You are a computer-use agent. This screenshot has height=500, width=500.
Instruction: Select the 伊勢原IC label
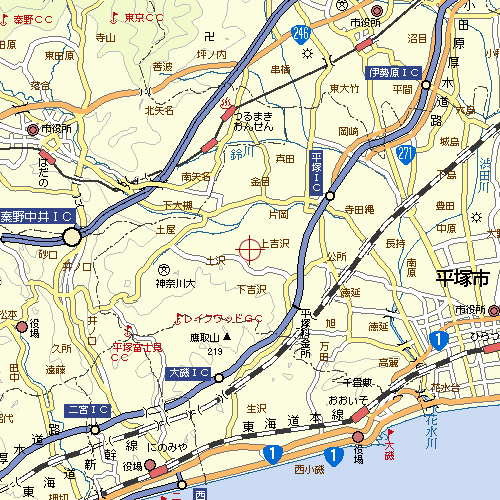(394, 73)
